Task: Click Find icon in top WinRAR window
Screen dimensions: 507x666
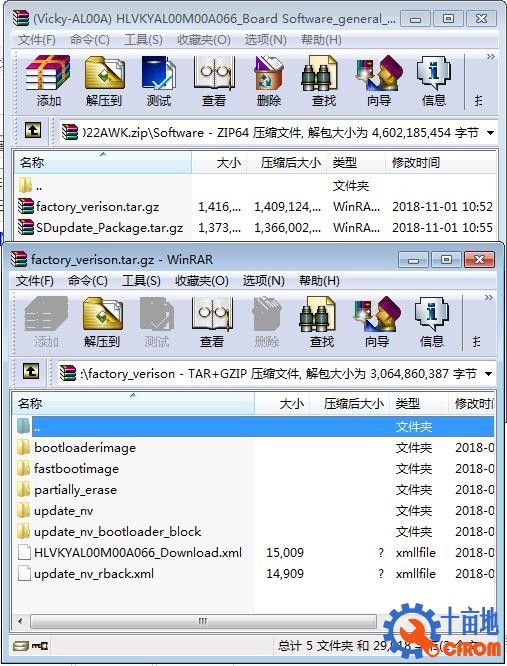Action: pyautogui.click(x=324, y=81)
